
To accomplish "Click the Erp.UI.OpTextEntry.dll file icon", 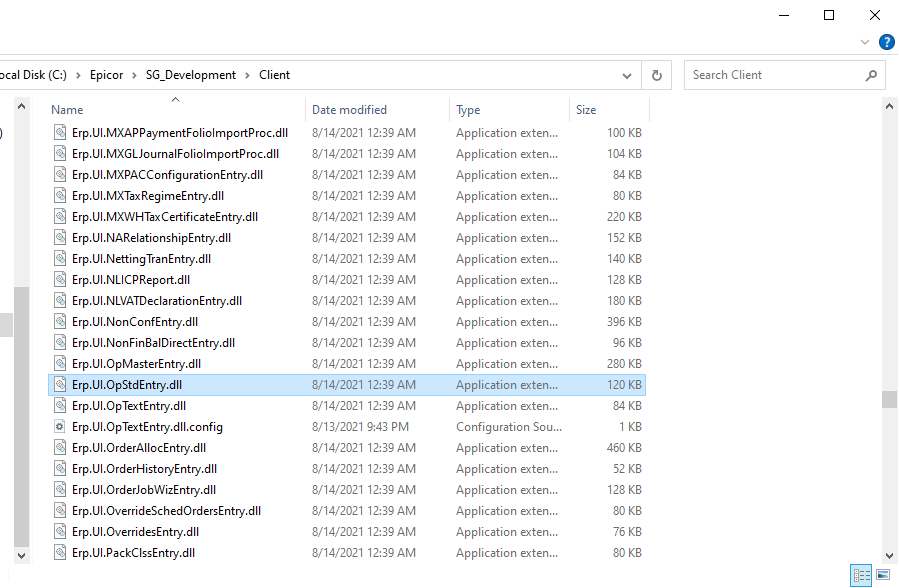I will coord(60,406).
